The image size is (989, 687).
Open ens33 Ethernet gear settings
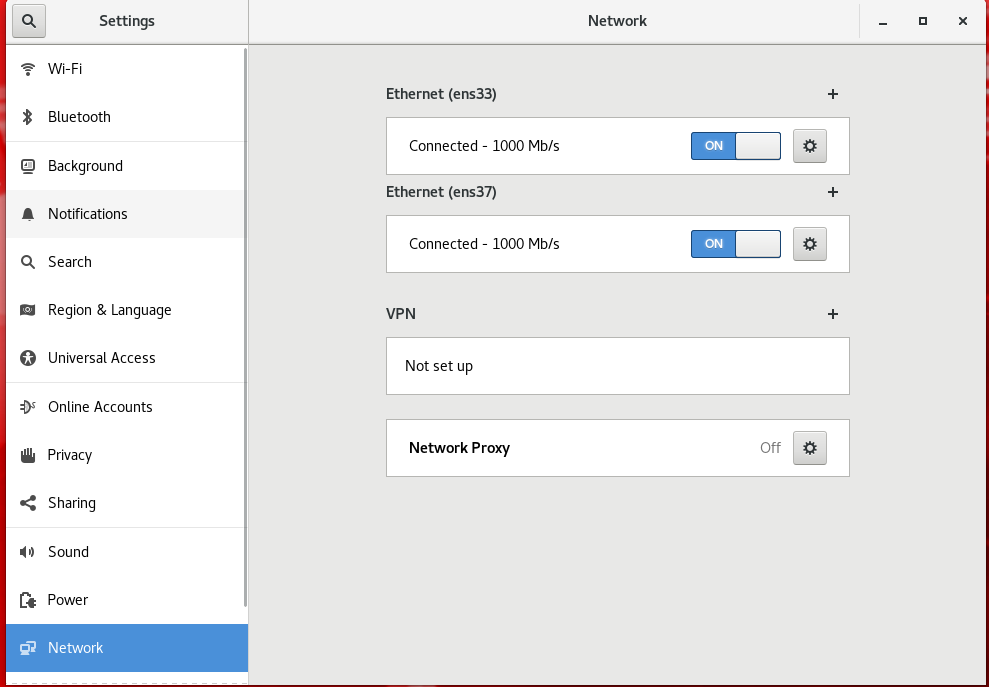point(810,146)
